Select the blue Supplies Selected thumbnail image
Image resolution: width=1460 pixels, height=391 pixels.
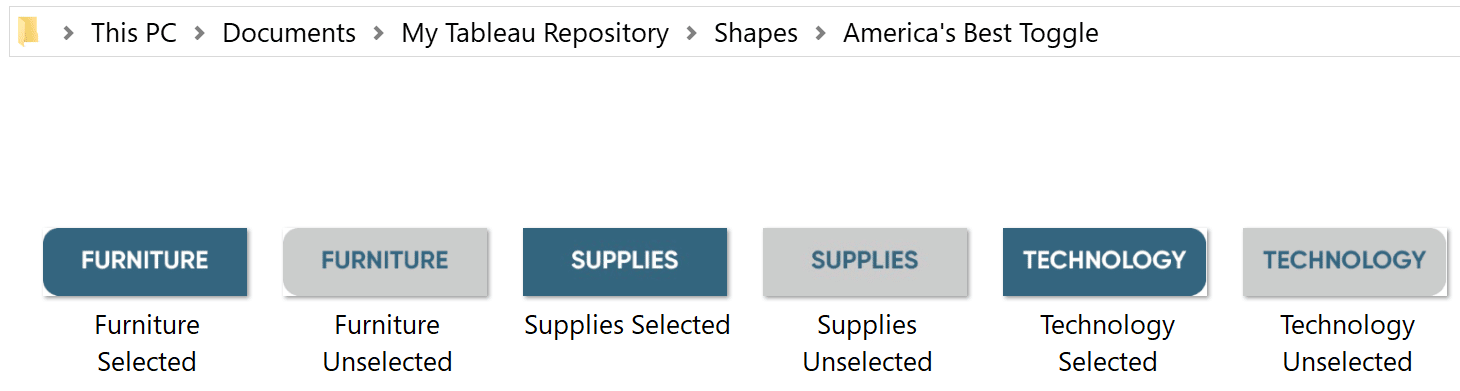625,262
